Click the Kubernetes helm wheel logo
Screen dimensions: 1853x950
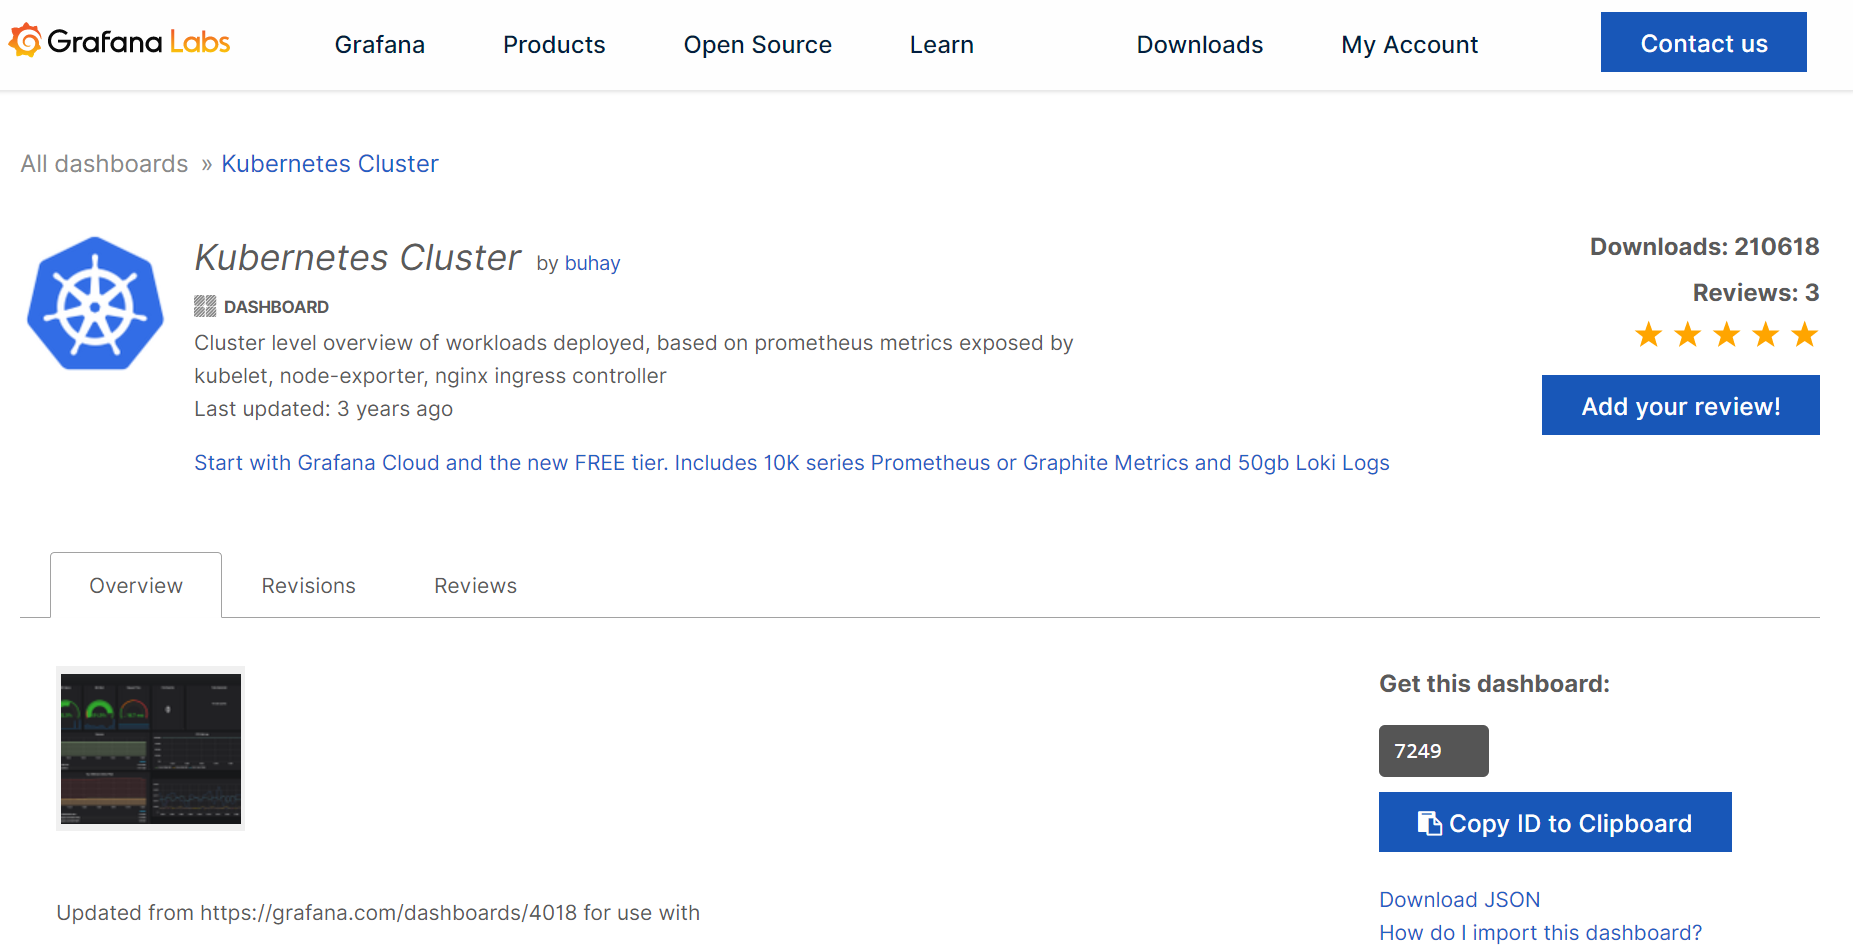pos(95,304)
